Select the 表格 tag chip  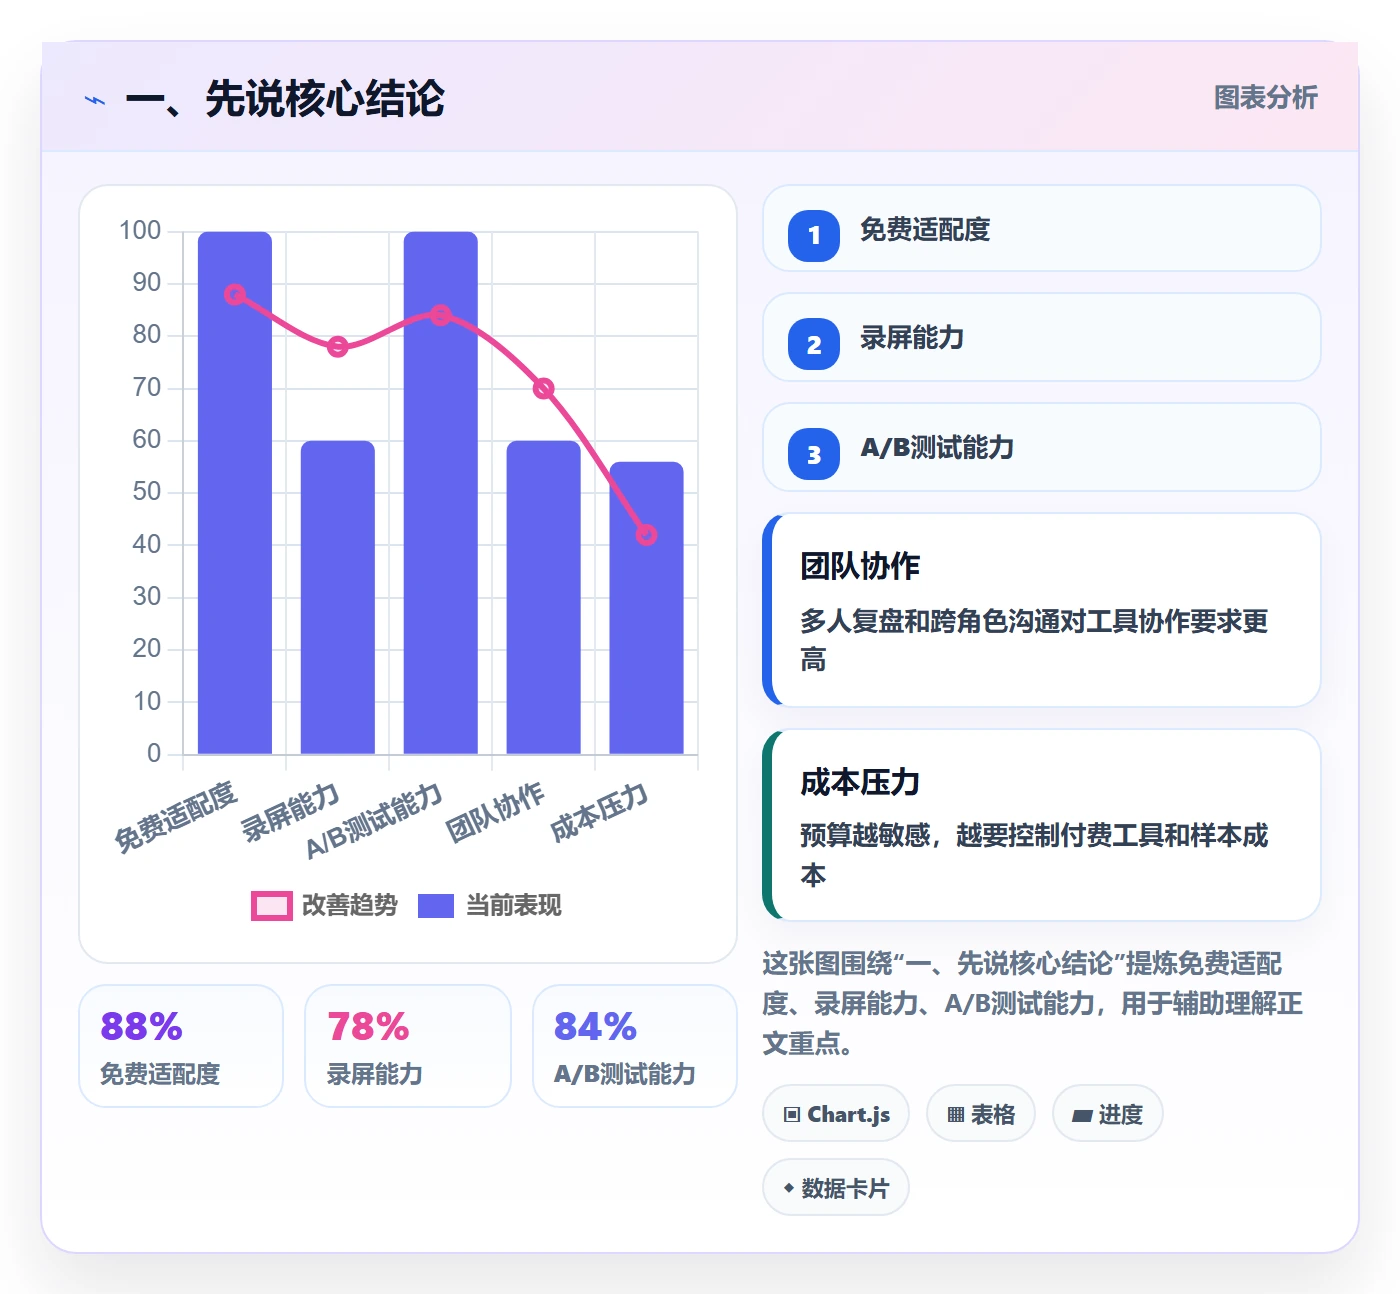(980, 1113)
